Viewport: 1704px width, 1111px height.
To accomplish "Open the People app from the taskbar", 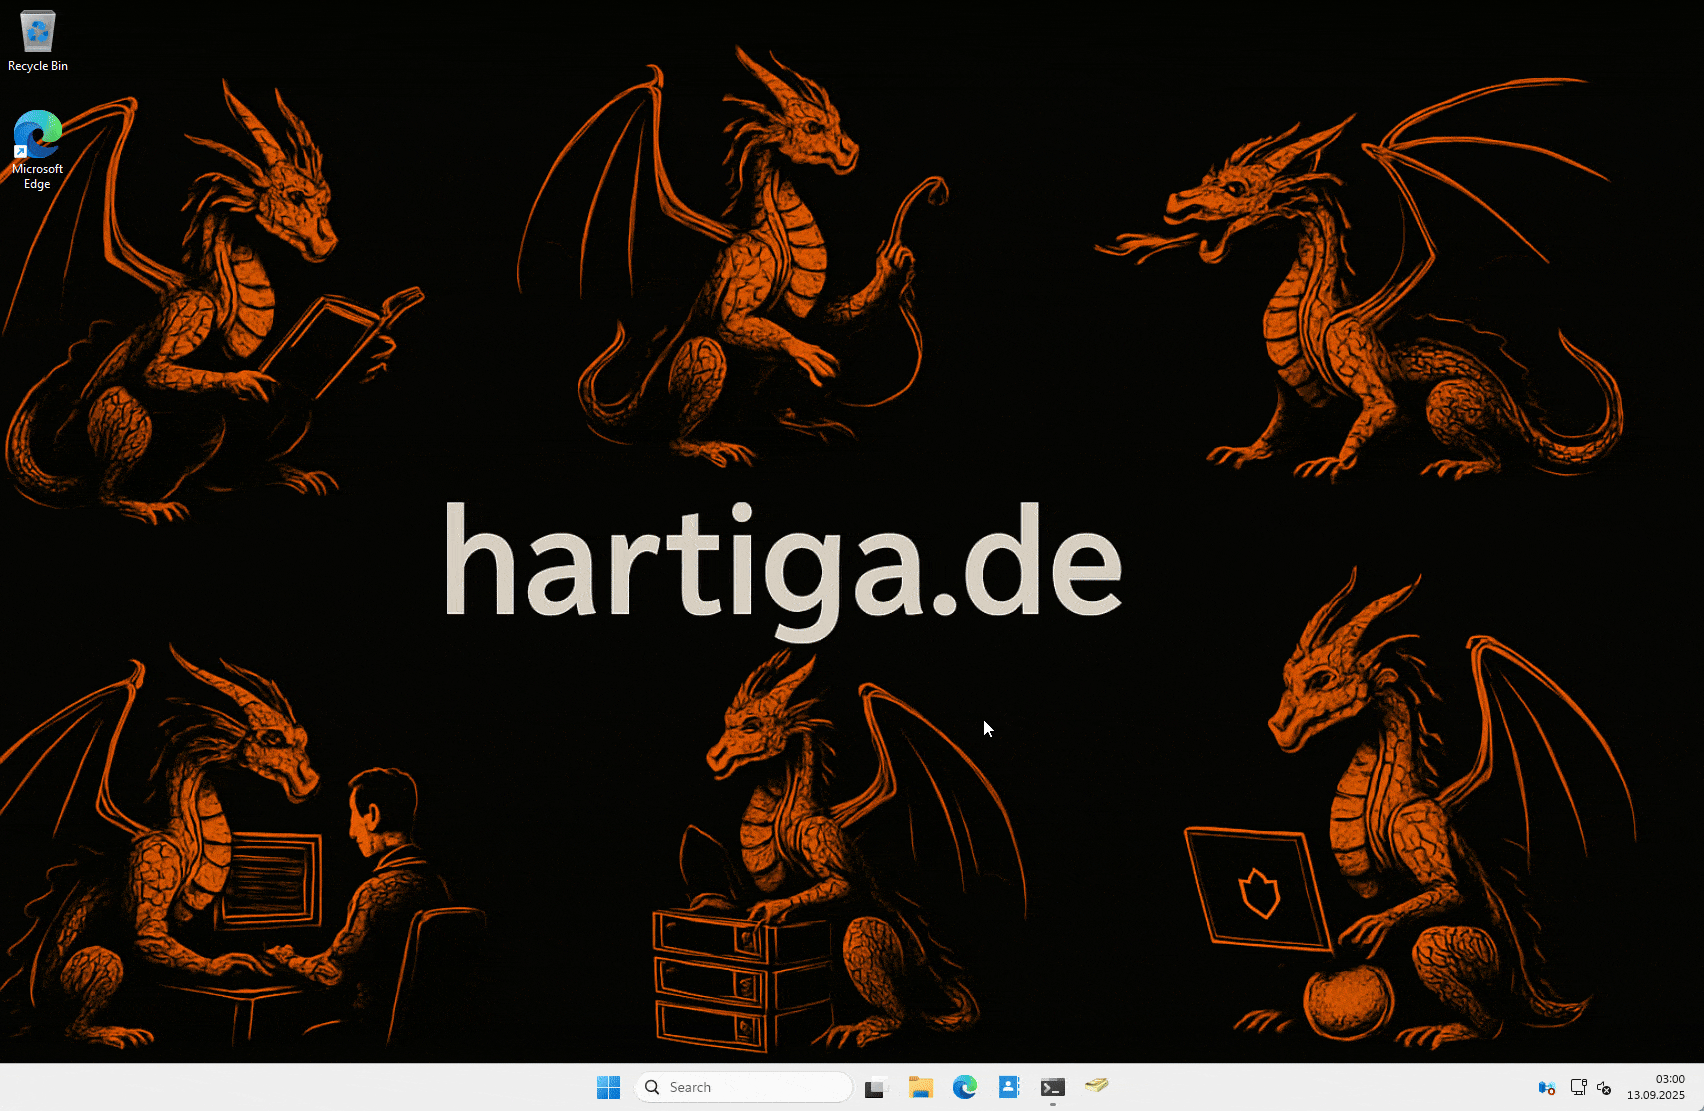I will [1009, 1087].
